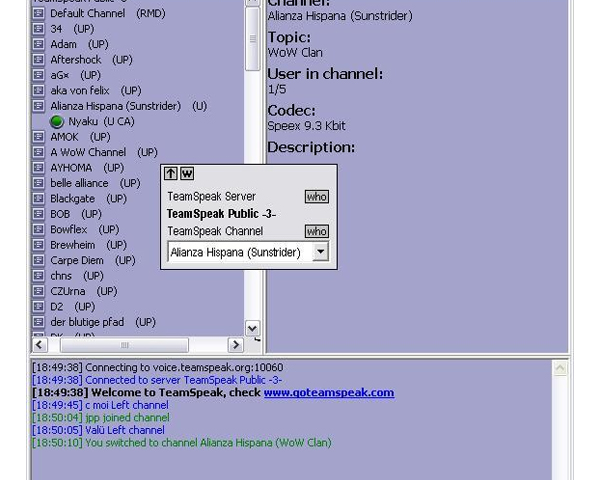Click the Blackgate channel icon
This screenshot has height=480, width=600.
[x=38, y=199]
